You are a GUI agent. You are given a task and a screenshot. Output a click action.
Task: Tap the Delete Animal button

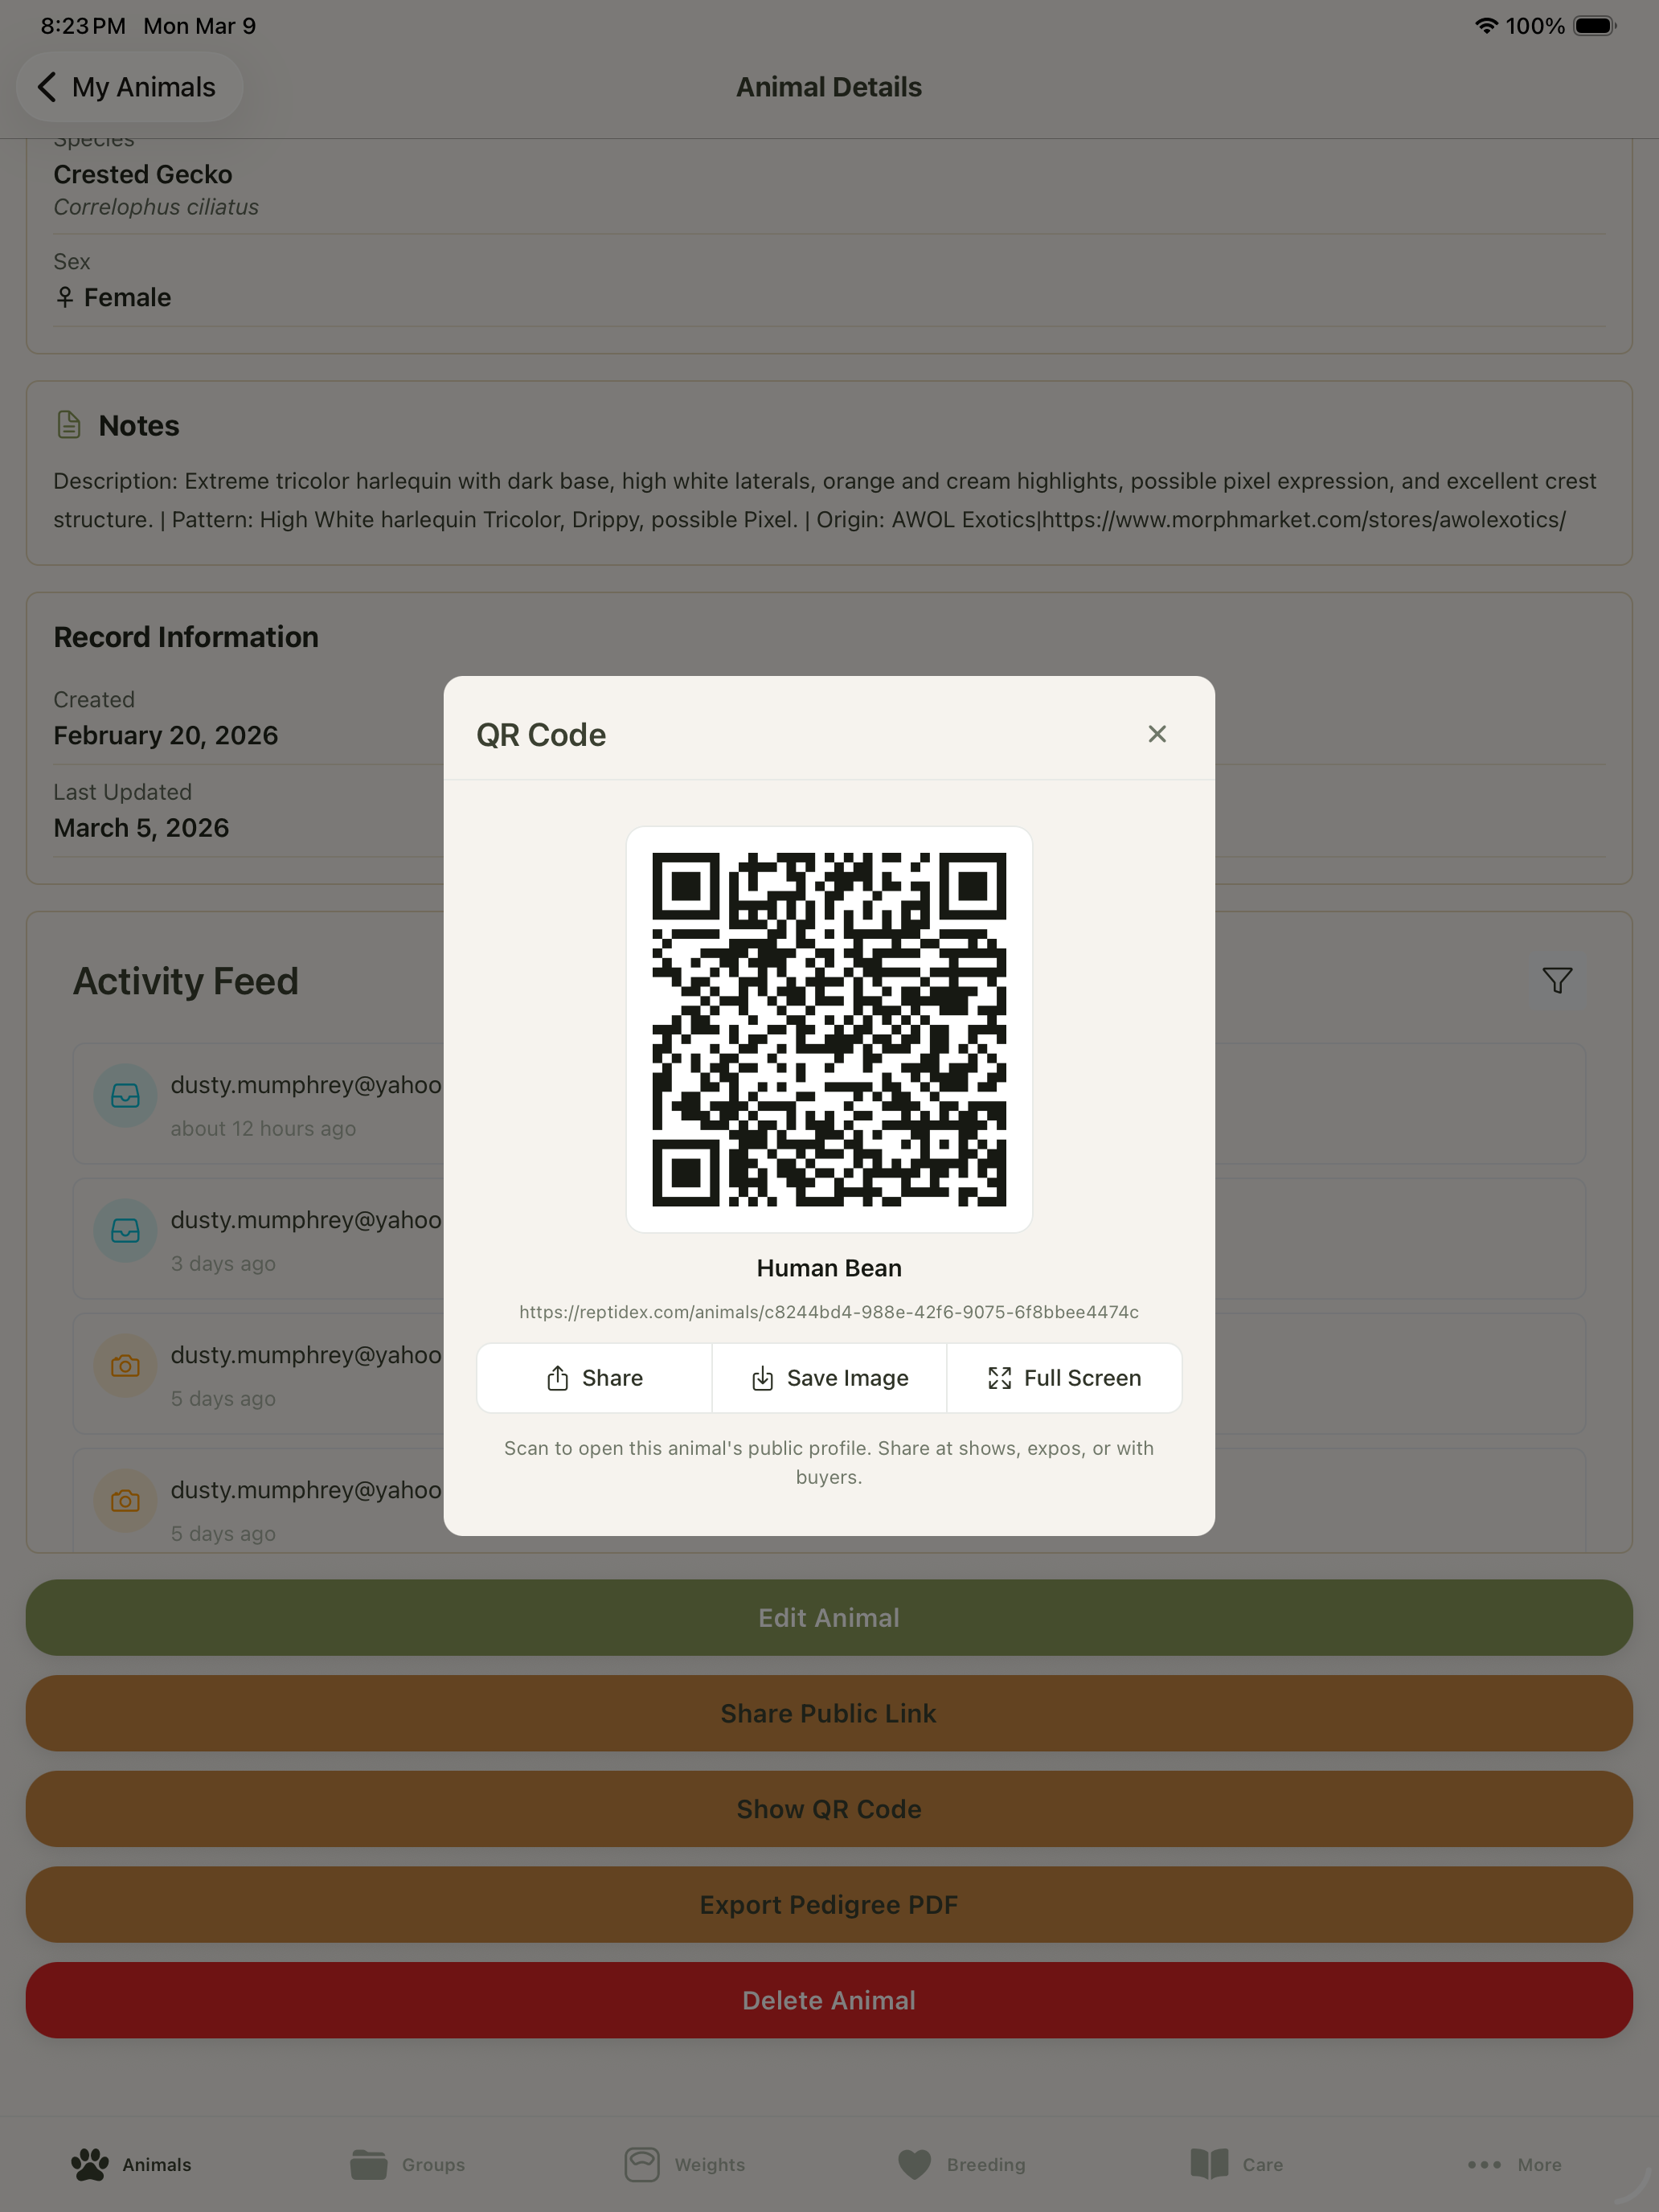829,2000
